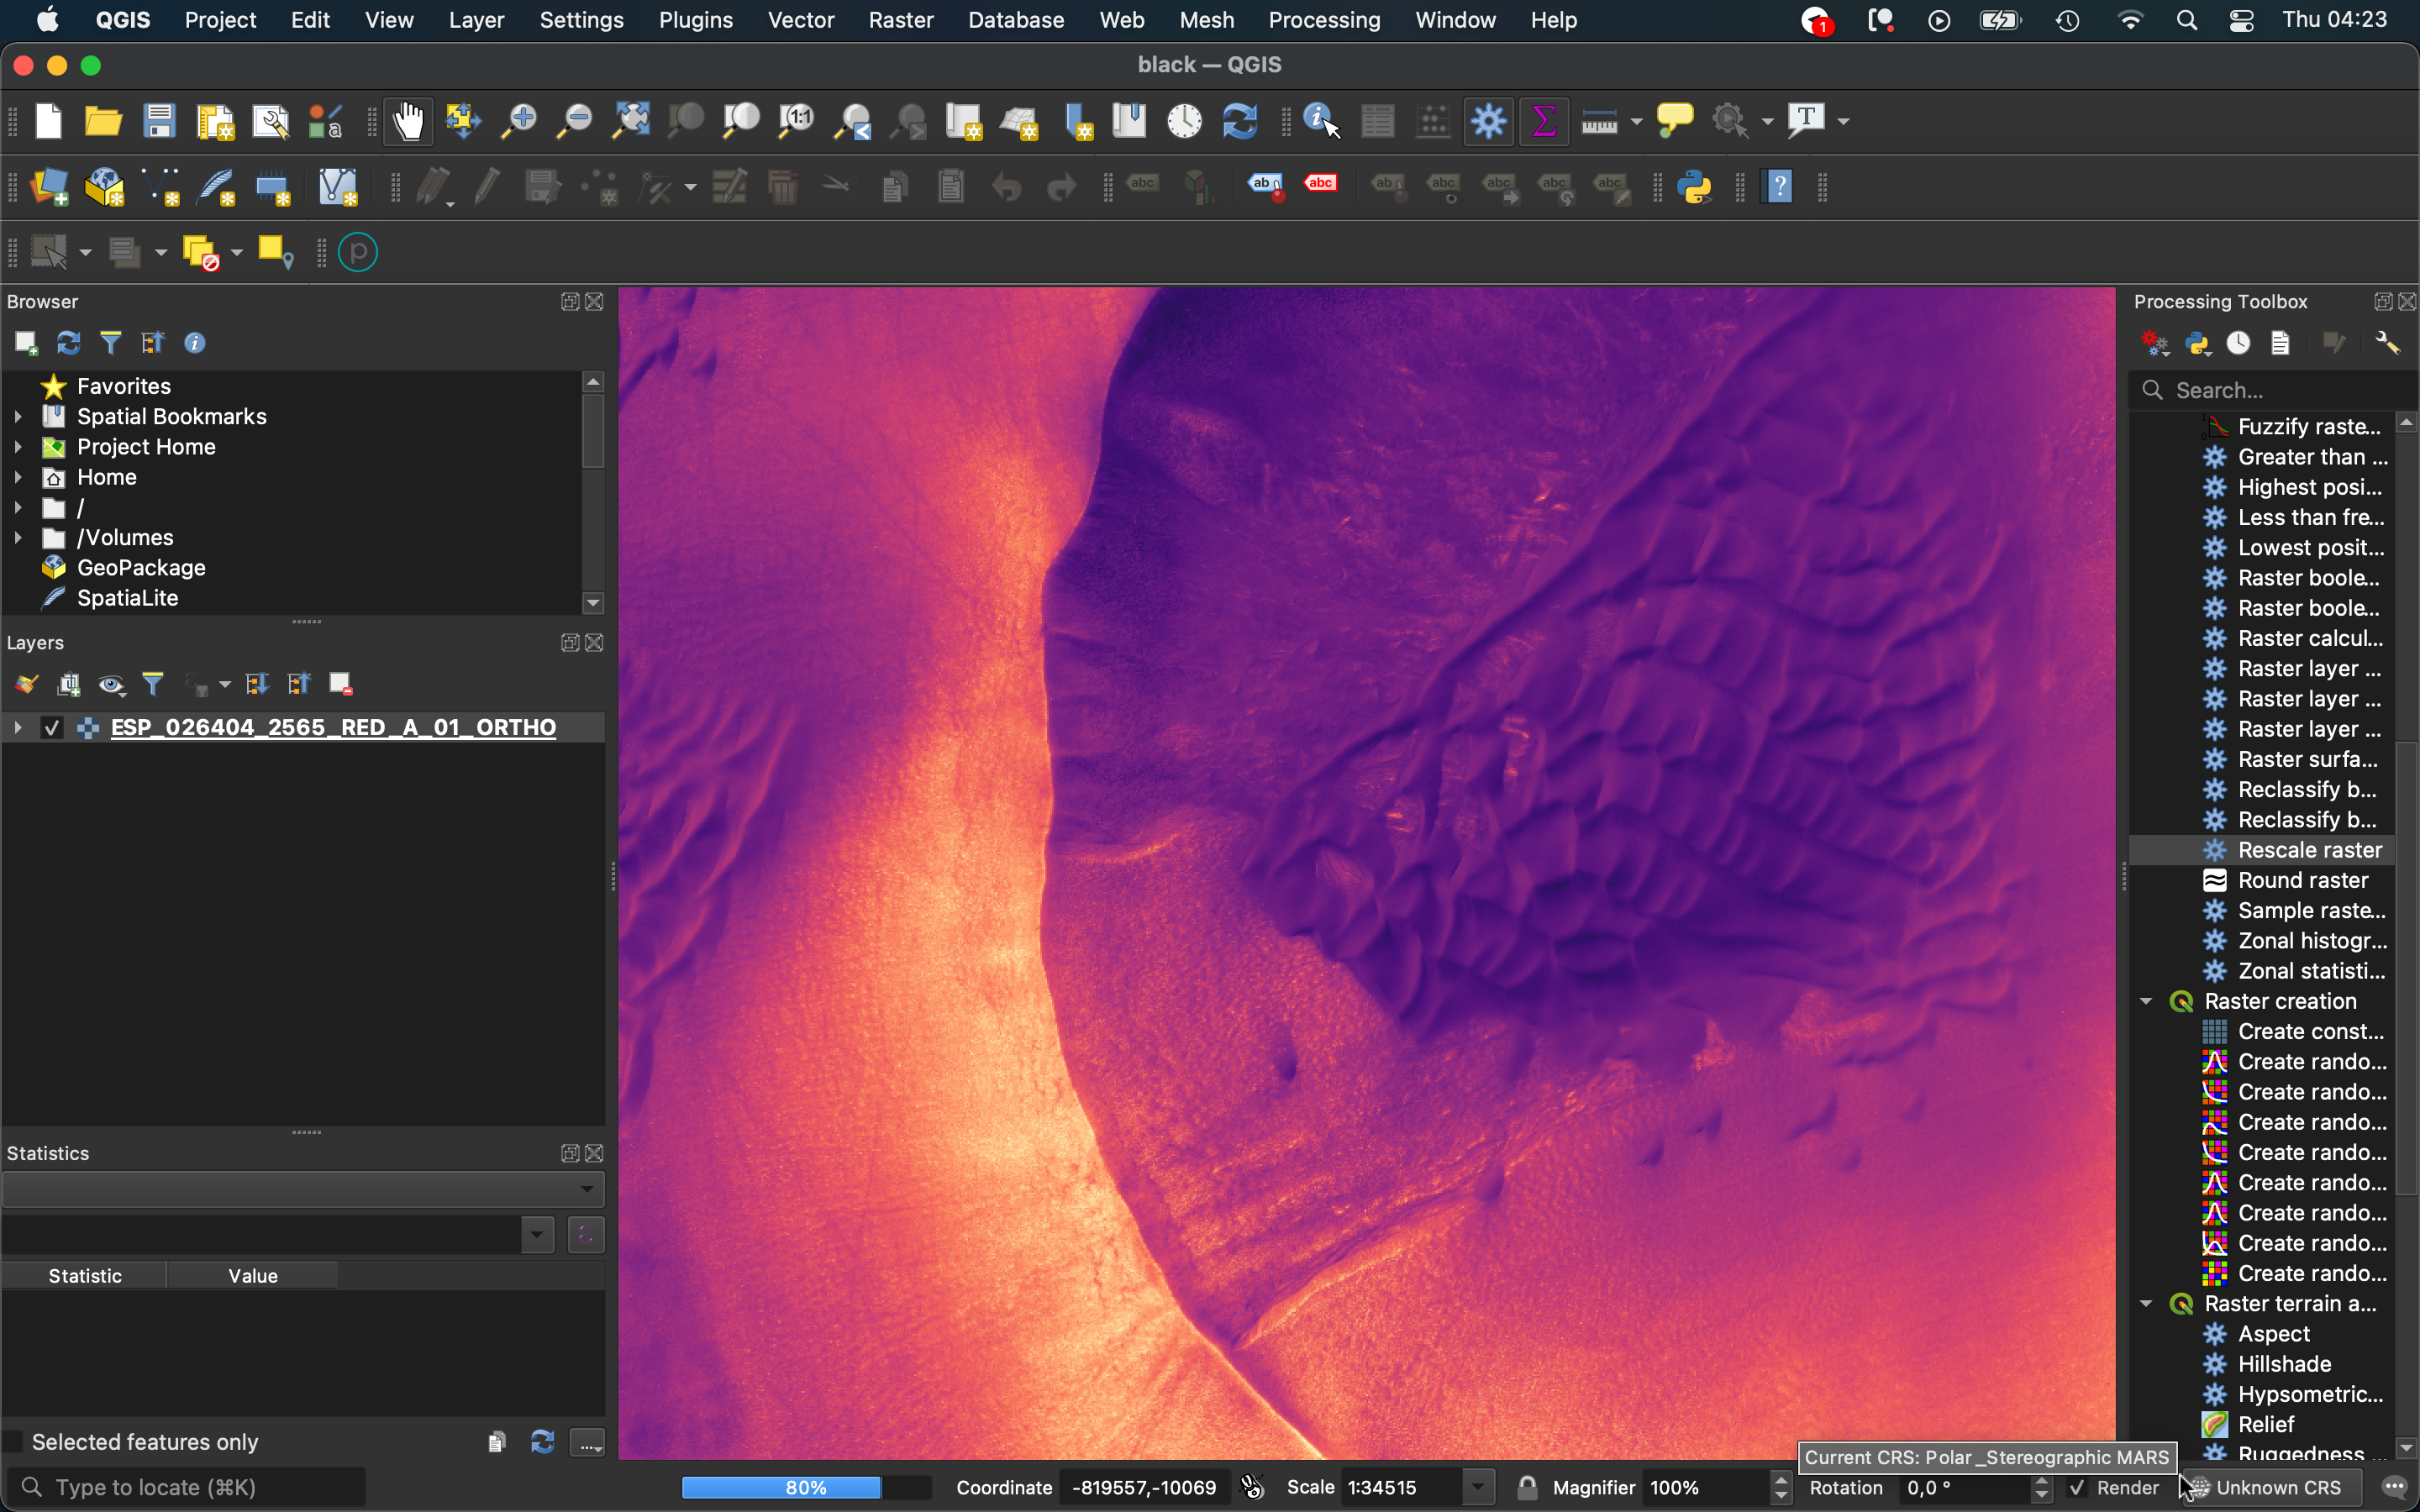The image size is (2420, 1512).
Task: Select the Rescale raster algorithm
Action: (x=2309, y=850)
